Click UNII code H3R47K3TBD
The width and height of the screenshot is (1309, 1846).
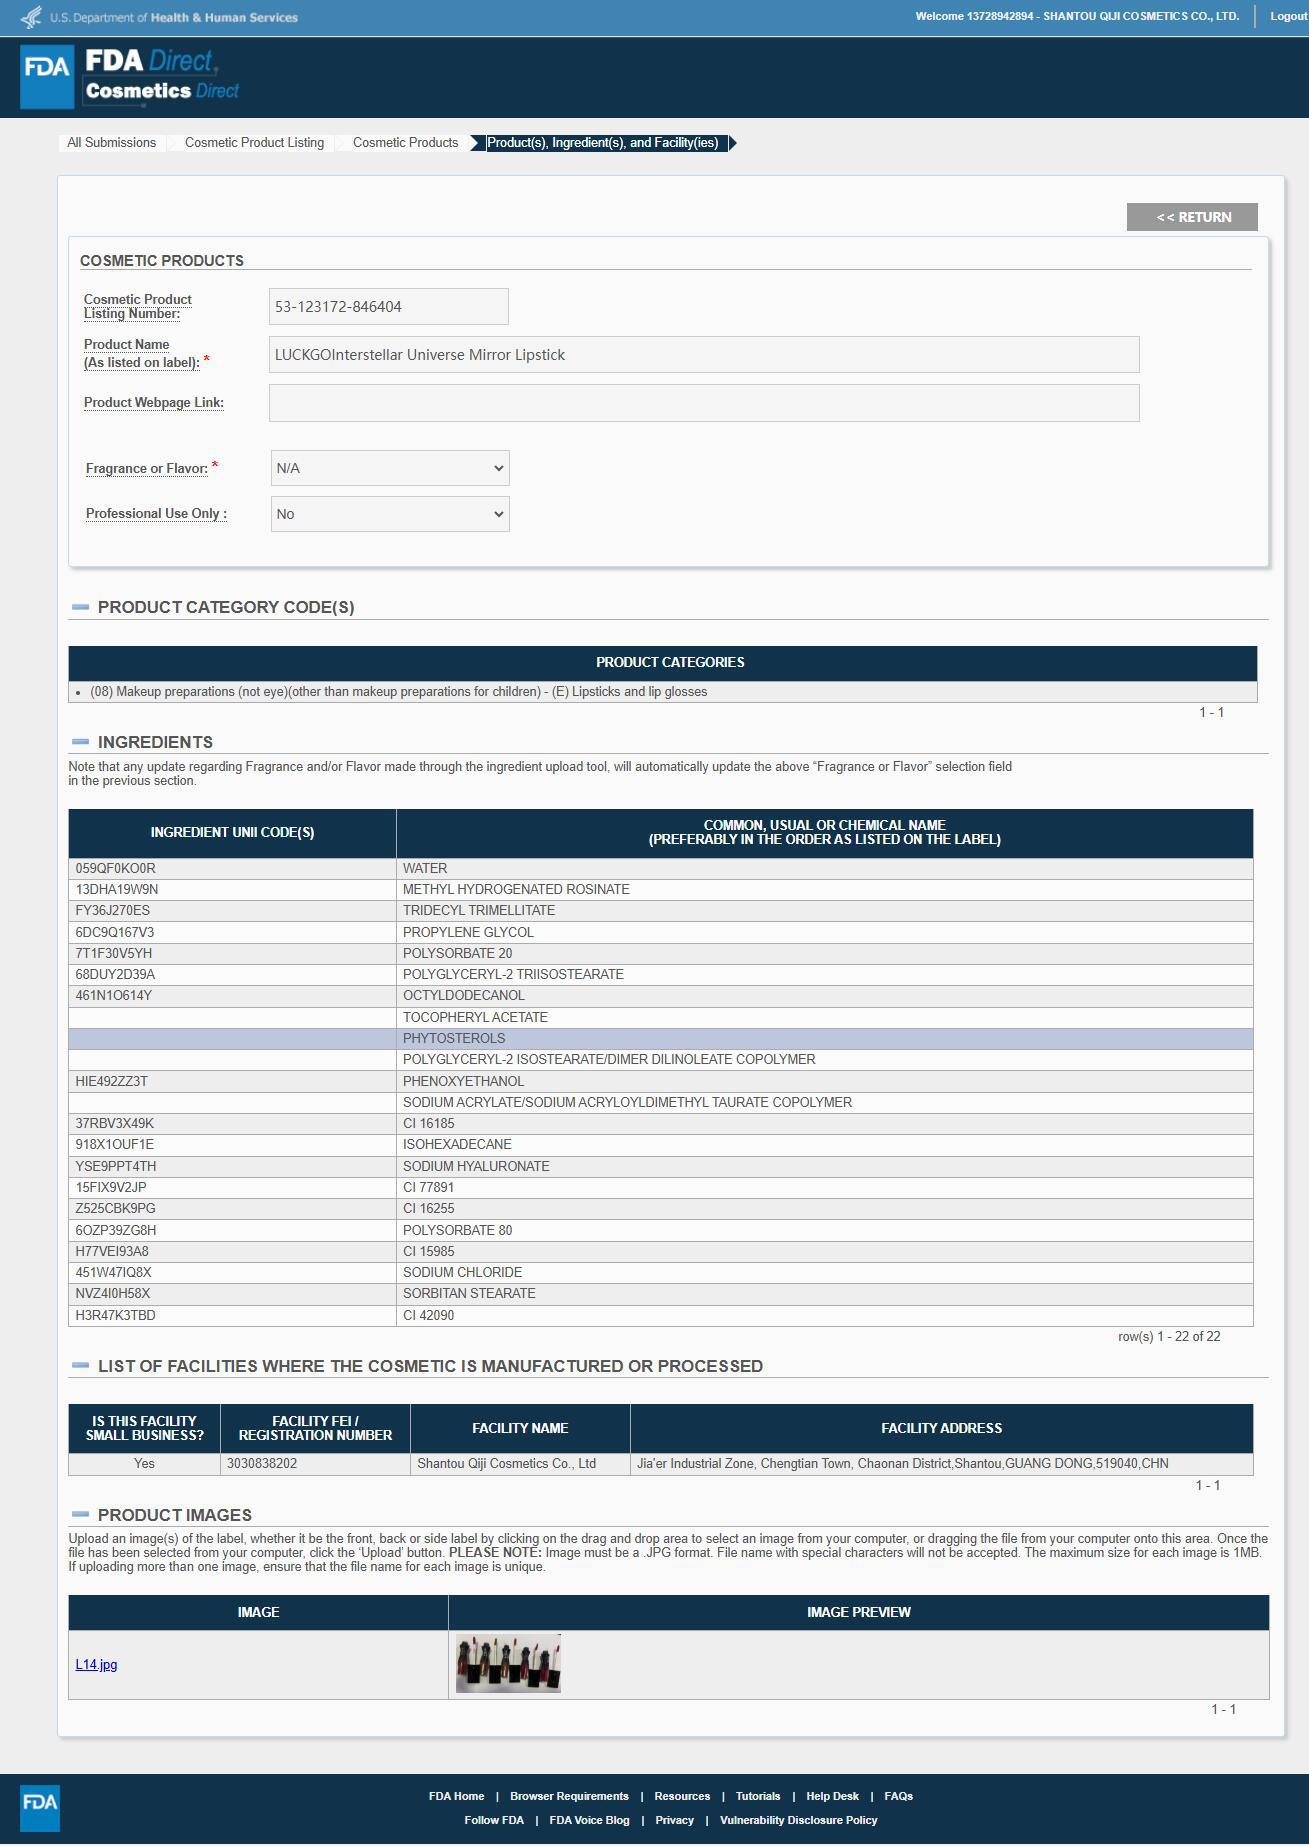point(115,1315)
